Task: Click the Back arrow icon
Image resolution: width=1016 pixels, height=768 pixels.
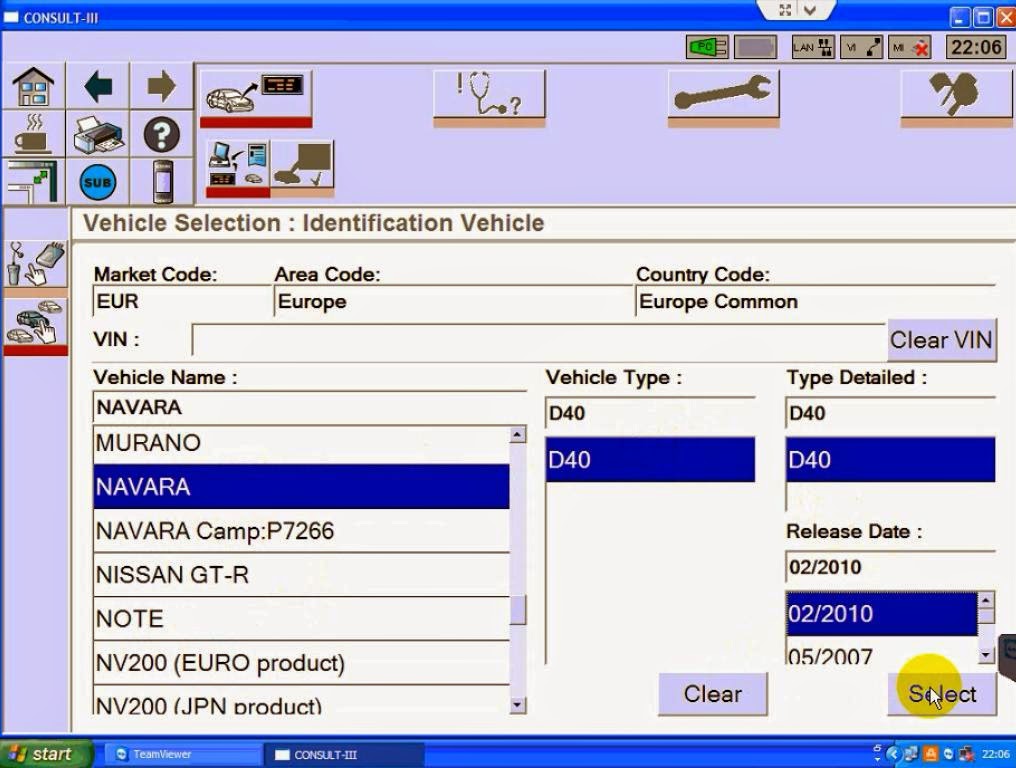Action: [98, 86]
